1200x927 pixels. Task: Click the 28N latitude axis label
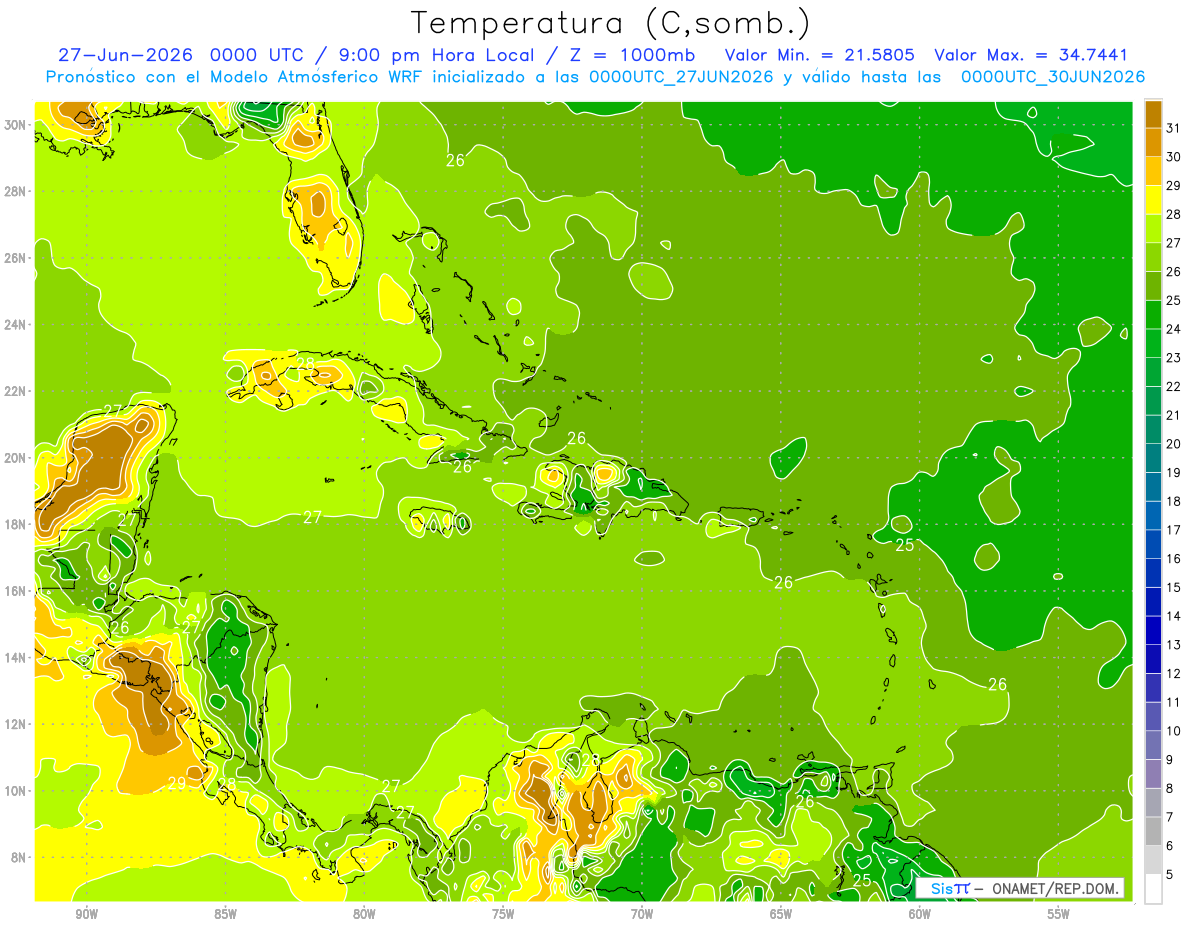15,191
